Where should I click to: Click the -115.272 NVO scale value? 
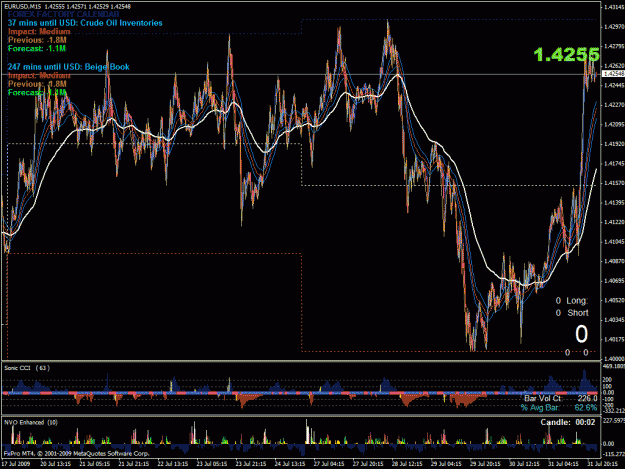pyautogui.click(x=614, y=453)
